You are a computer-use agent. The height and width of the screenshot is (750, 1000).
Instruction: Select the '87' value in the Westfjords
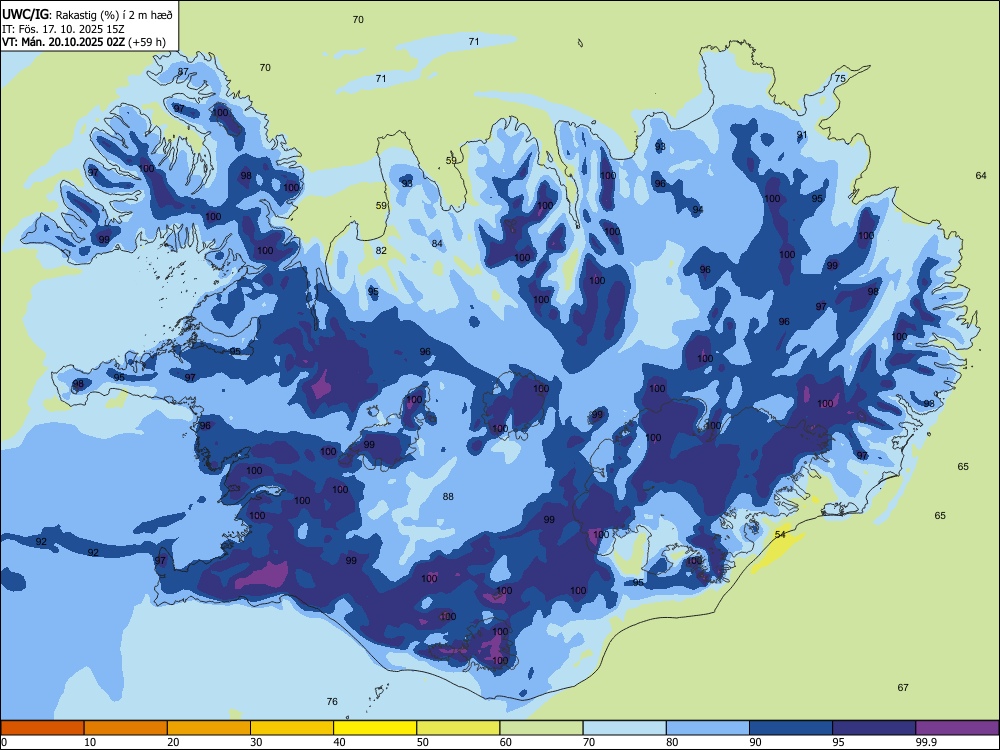[183, 71]
